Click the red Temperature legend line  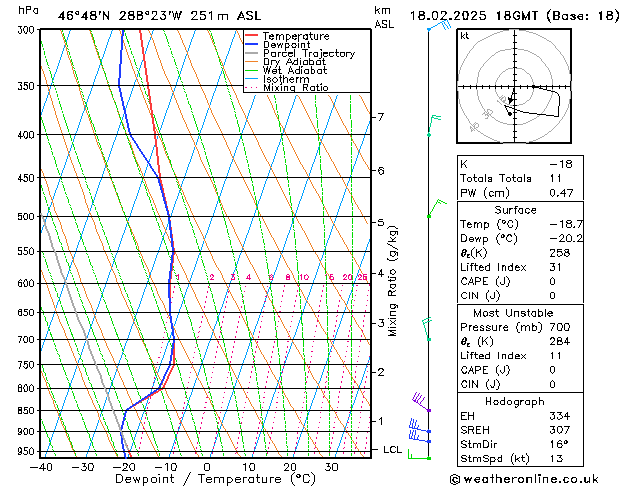click(x=251, y=36)
